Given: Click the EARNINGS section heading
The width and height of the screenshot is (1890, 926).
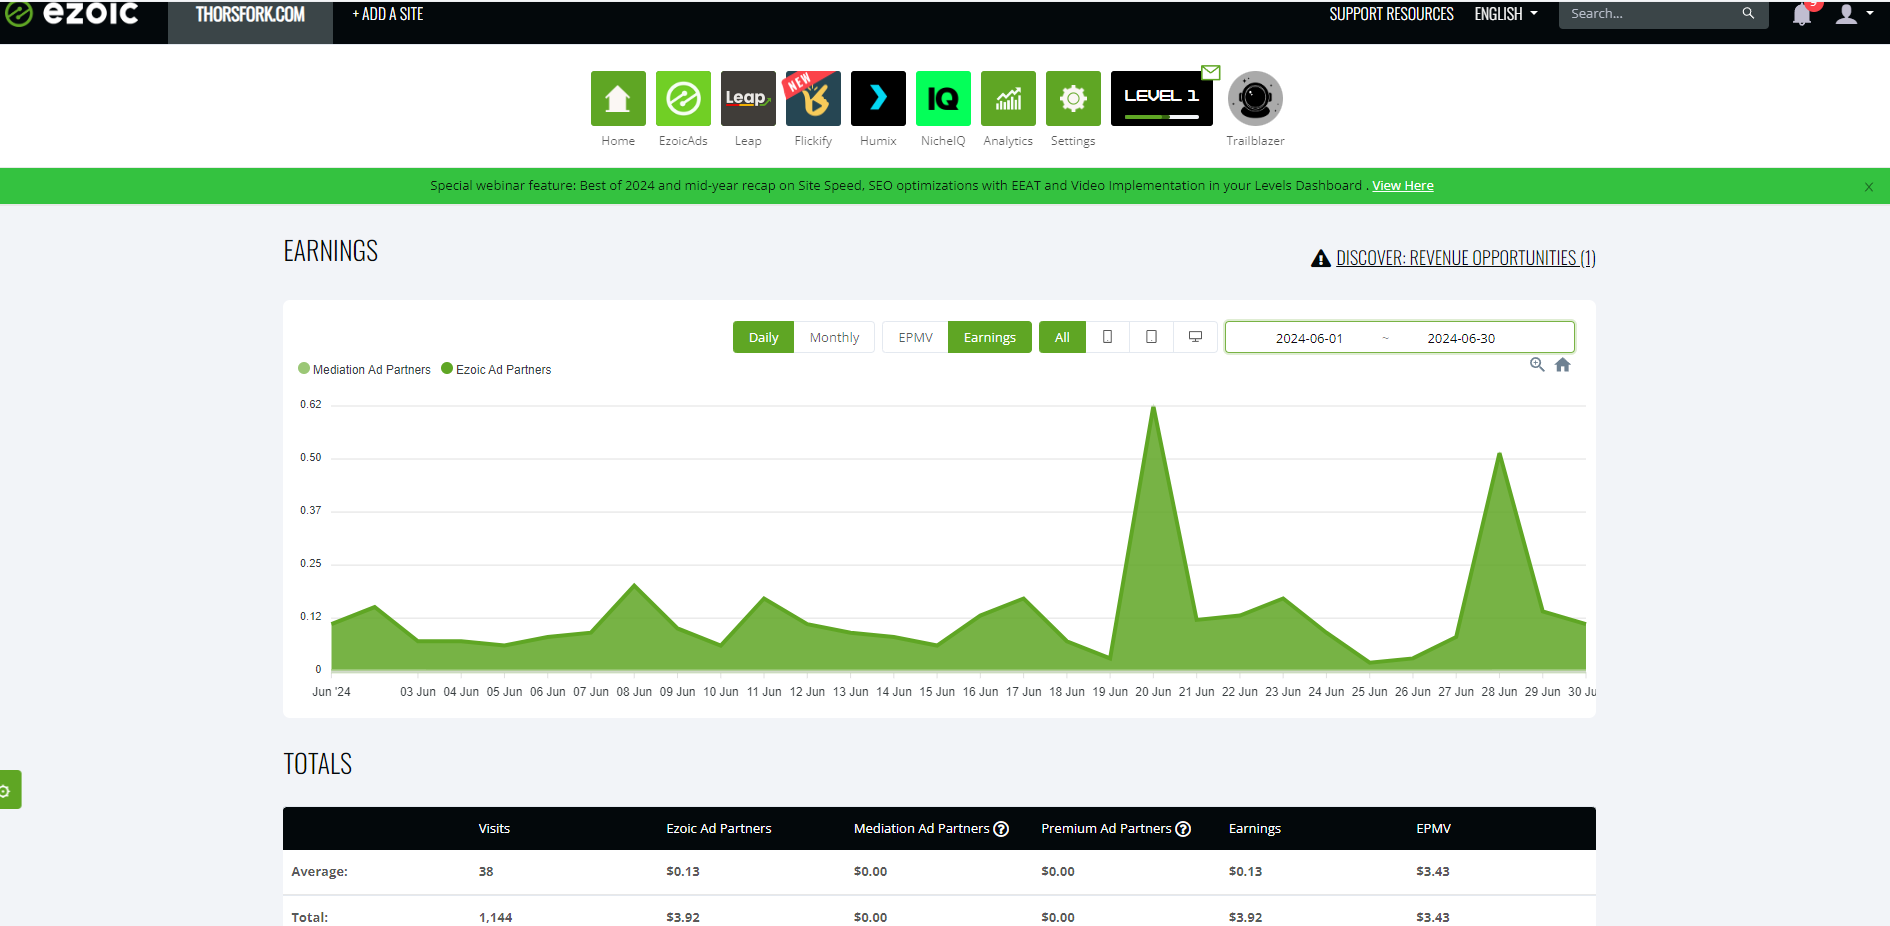Looking at the screenshot, I should click(331, 251).
